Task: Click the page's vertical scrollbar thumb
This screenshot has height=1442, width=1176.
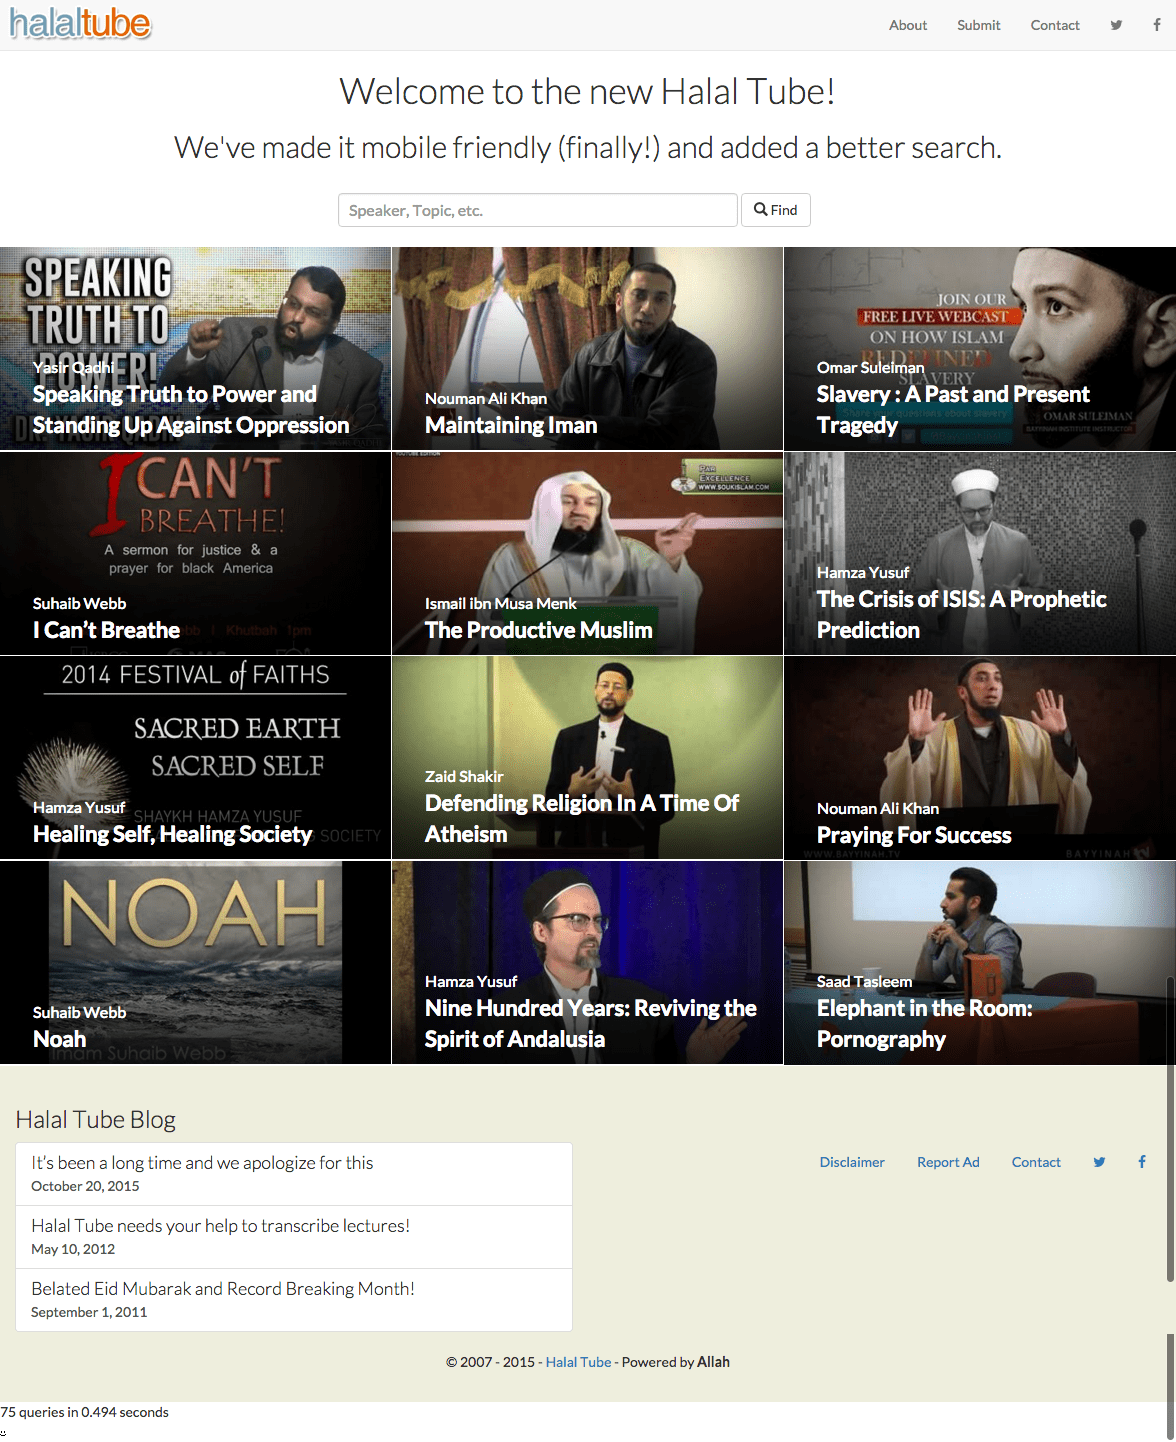Action: [x=1170, y=1128]
